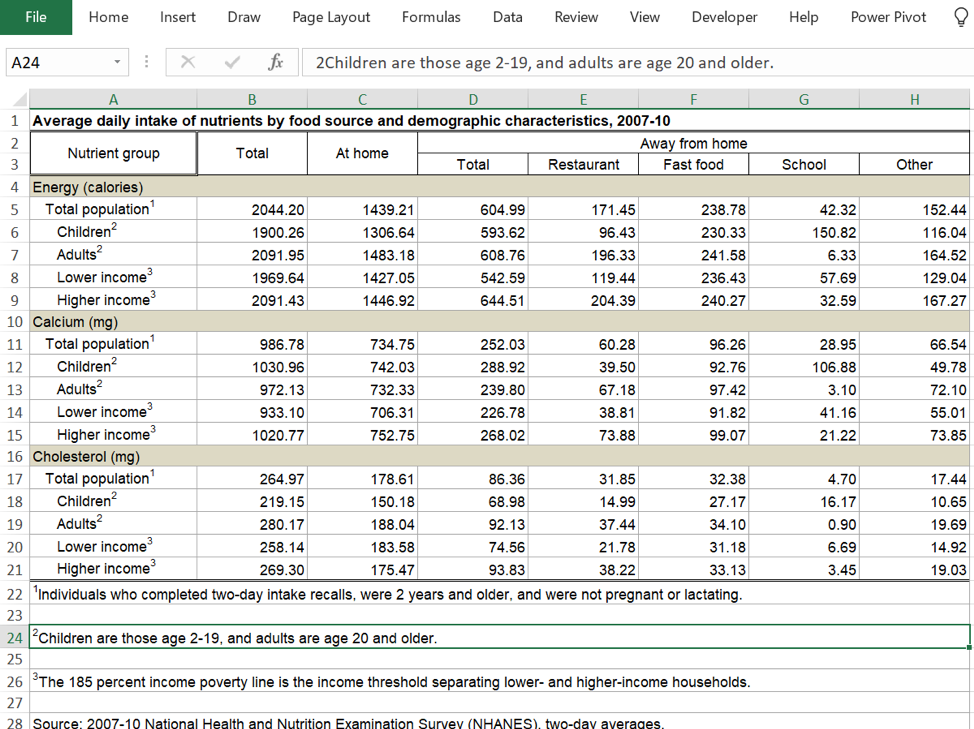Open the File tab
Viewport: 974px width, 729px height.
[35, 17]
